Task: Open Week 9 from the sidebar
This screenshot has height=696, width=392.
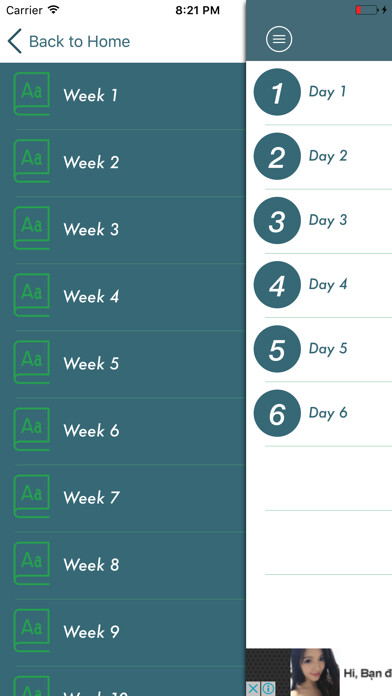Action: click(x=123, y=632)
